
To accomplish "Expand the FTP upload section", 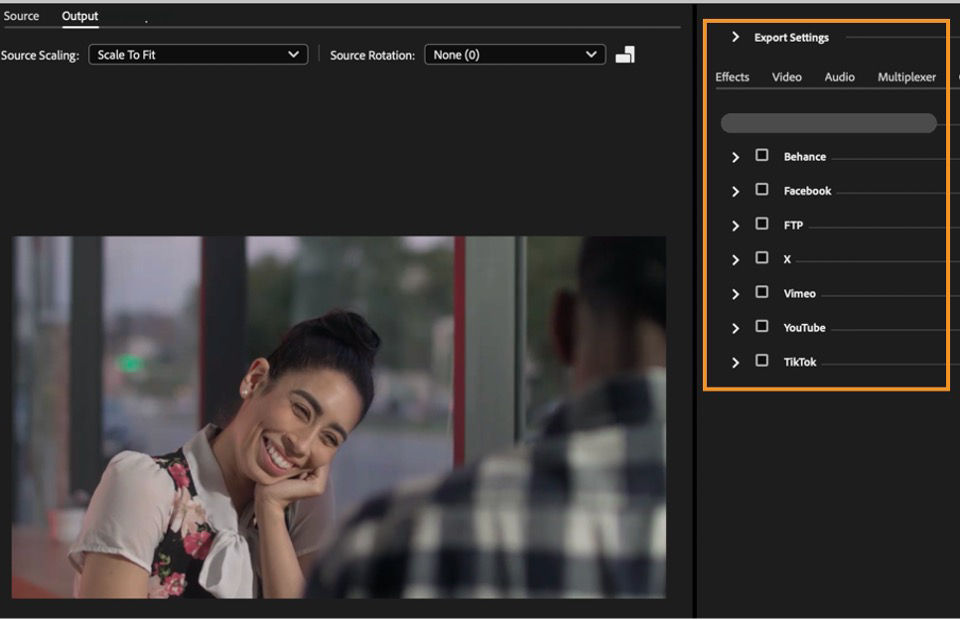I will [x=735, y=226].
